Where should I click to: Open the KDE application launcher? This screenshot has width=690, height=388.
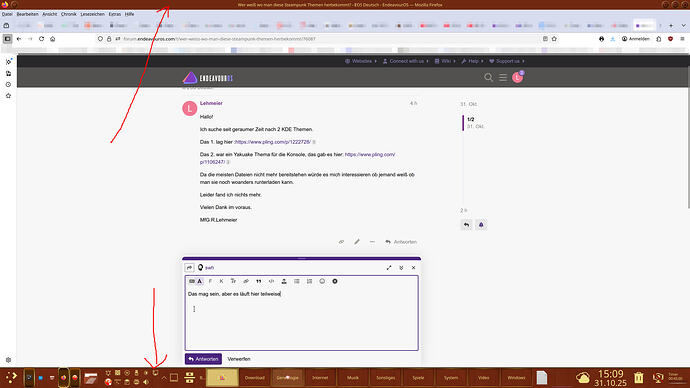coord(11,377)
